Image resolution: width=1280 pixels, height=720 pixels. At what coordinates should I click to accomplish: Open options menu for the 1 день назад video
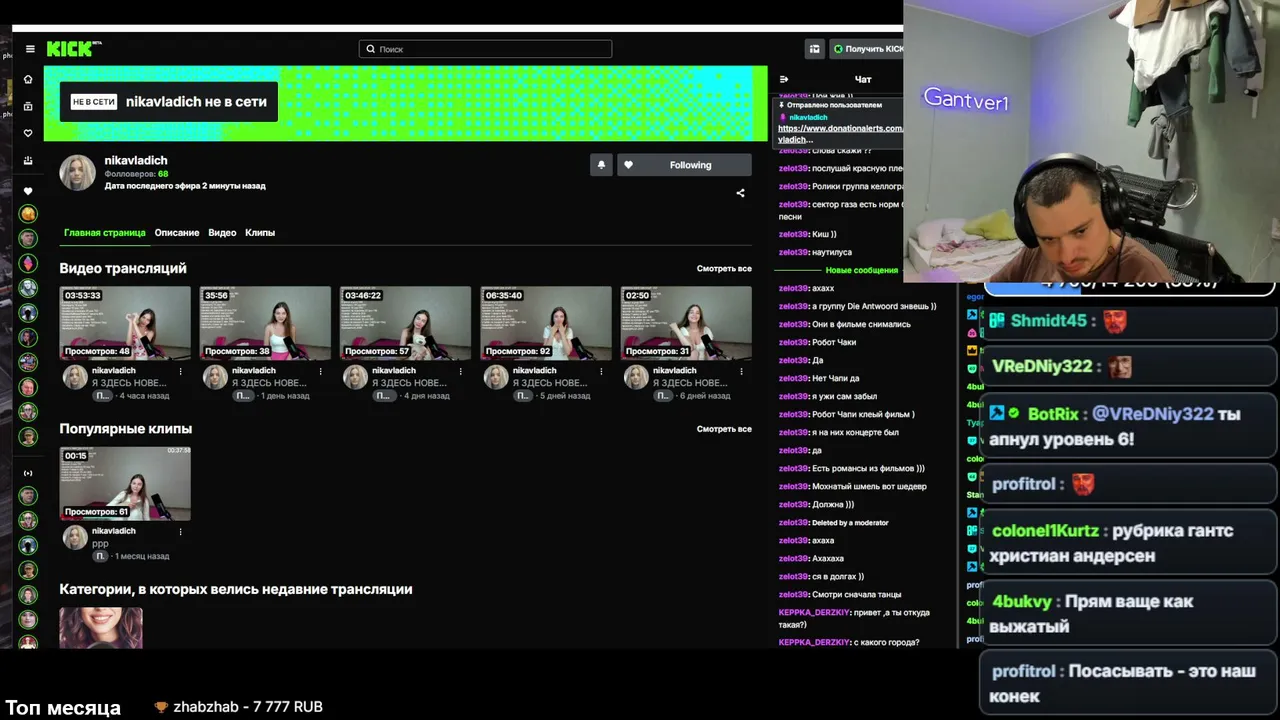tap(321, 371)
